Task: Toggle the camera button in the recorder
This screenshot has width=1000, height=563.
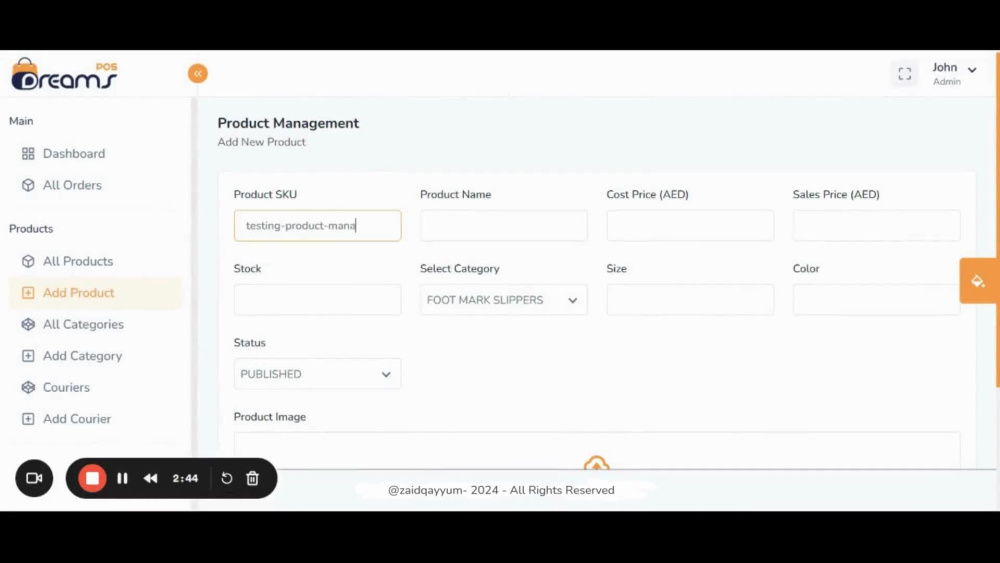Action: coord(34,478)
